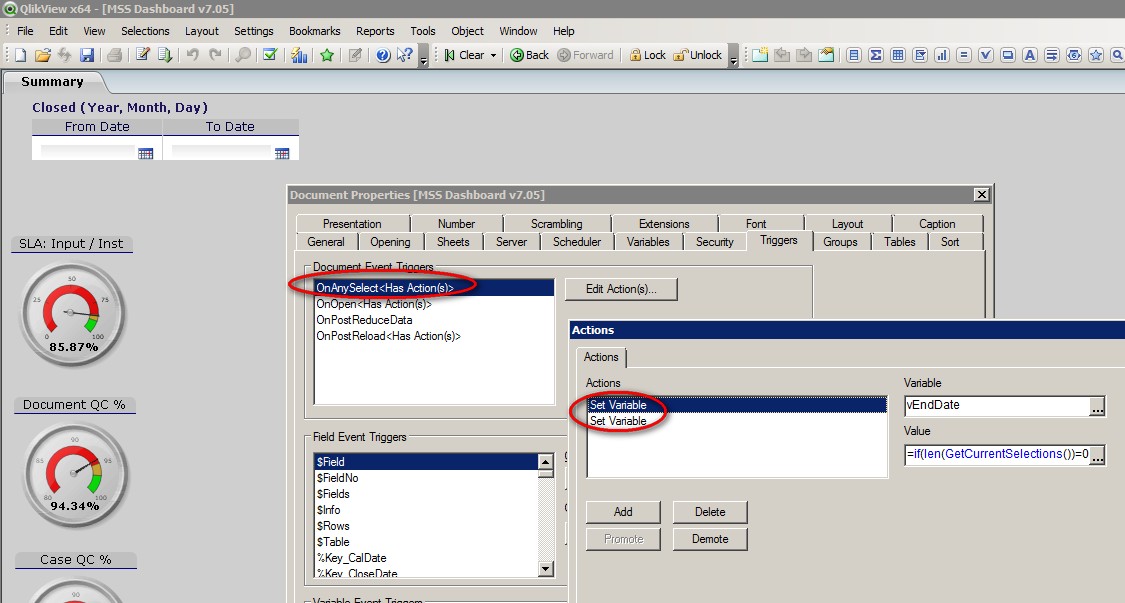The width and height of the screenshot is (1125, 603).
Task: Click SLA: Input / Inst gauge chart
Action: [72, 313]
